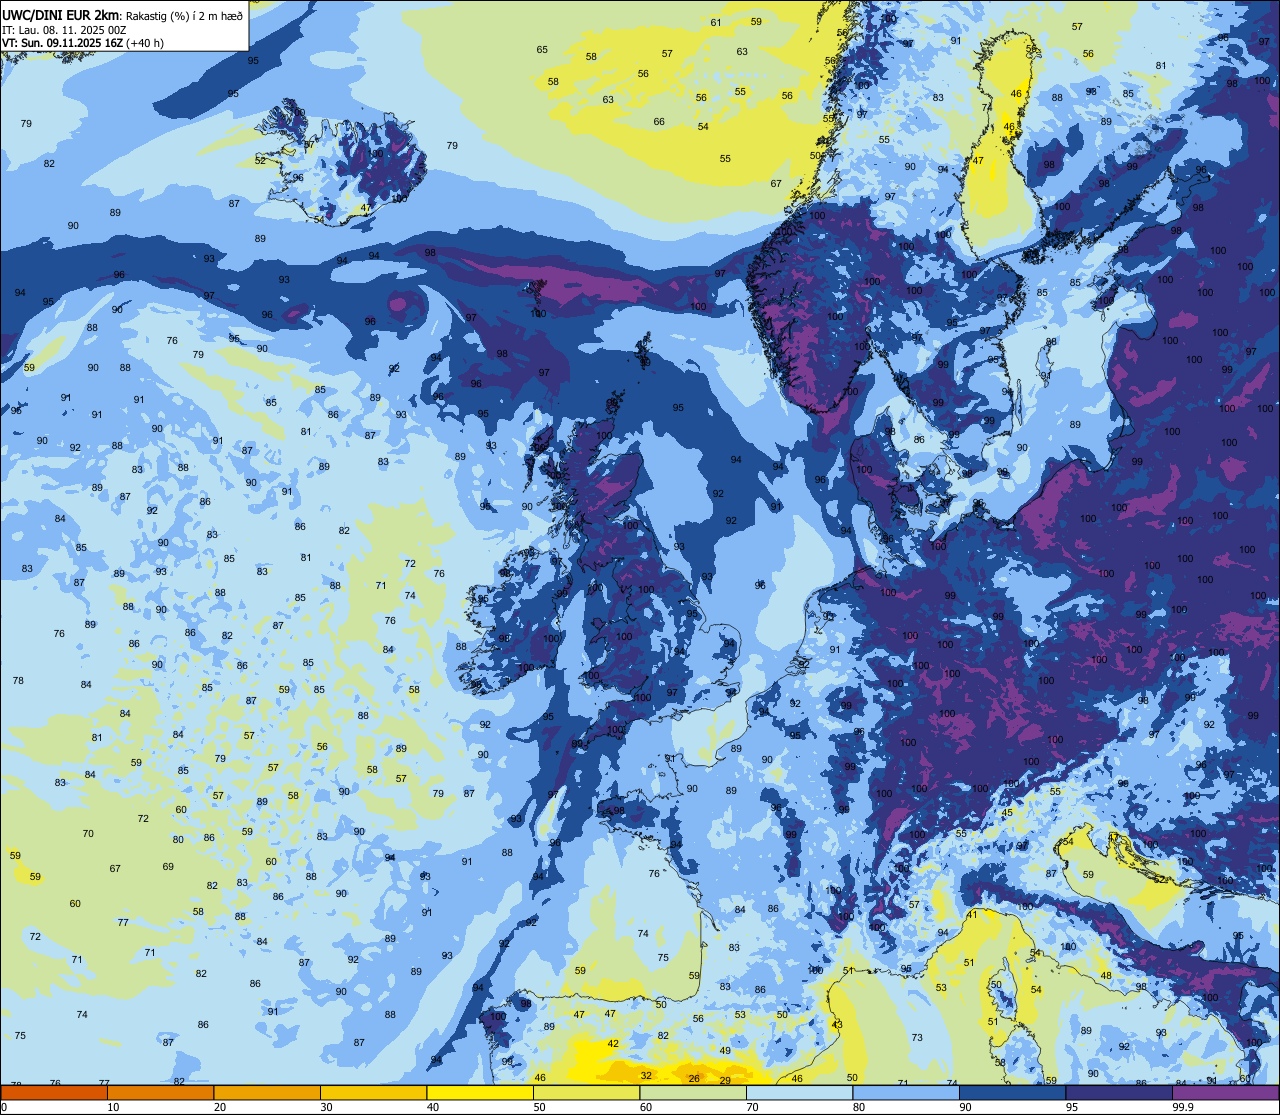
Task: Click the humidity value '61' at the top
Action: [x=716, y=22]
